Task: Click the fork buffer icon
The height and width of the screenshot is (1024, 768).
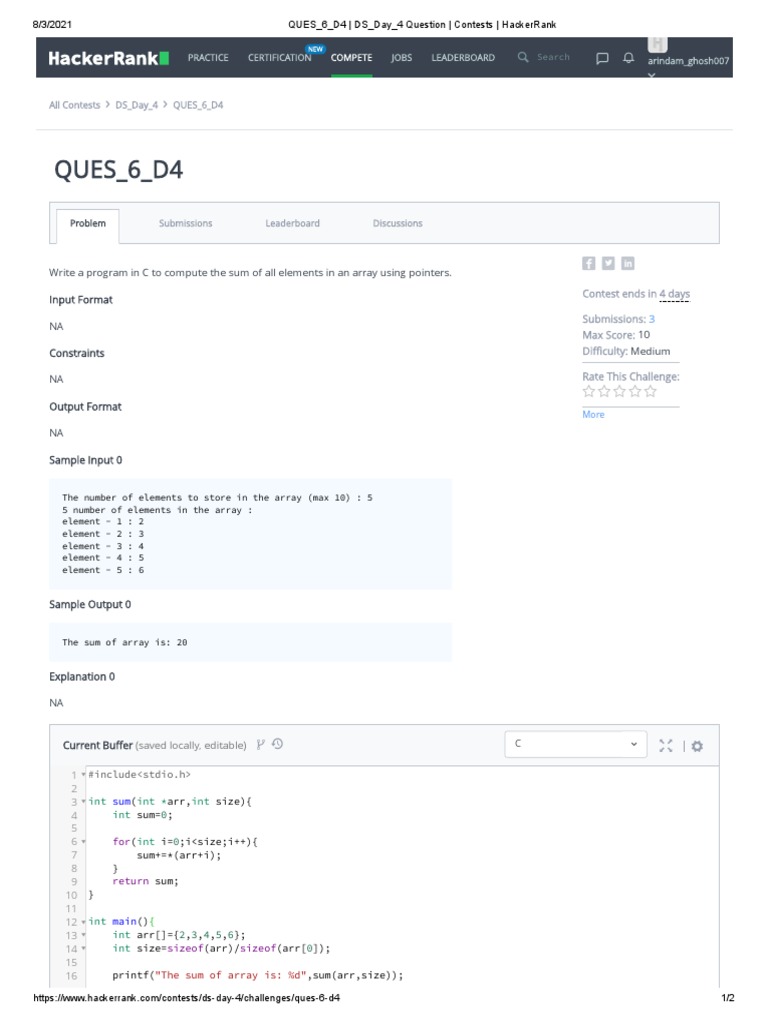Action: [x=261, y=744]
